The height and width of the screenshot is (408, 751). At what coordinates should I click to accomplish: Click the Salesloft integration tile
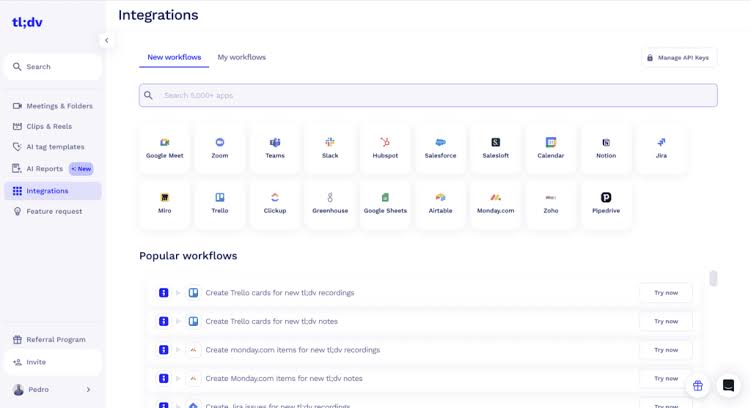[496, 148]
